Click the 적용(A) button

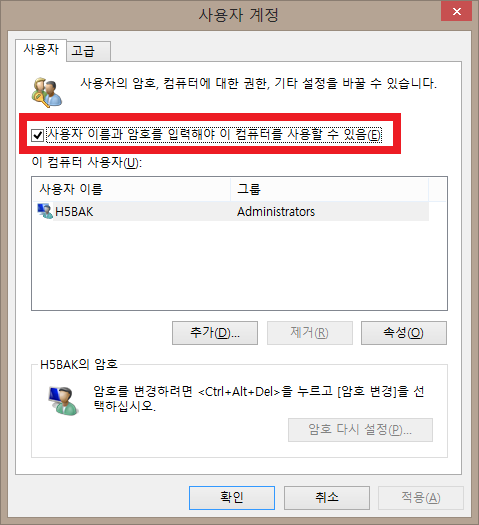pyautogui.click(x=421, y=498)
